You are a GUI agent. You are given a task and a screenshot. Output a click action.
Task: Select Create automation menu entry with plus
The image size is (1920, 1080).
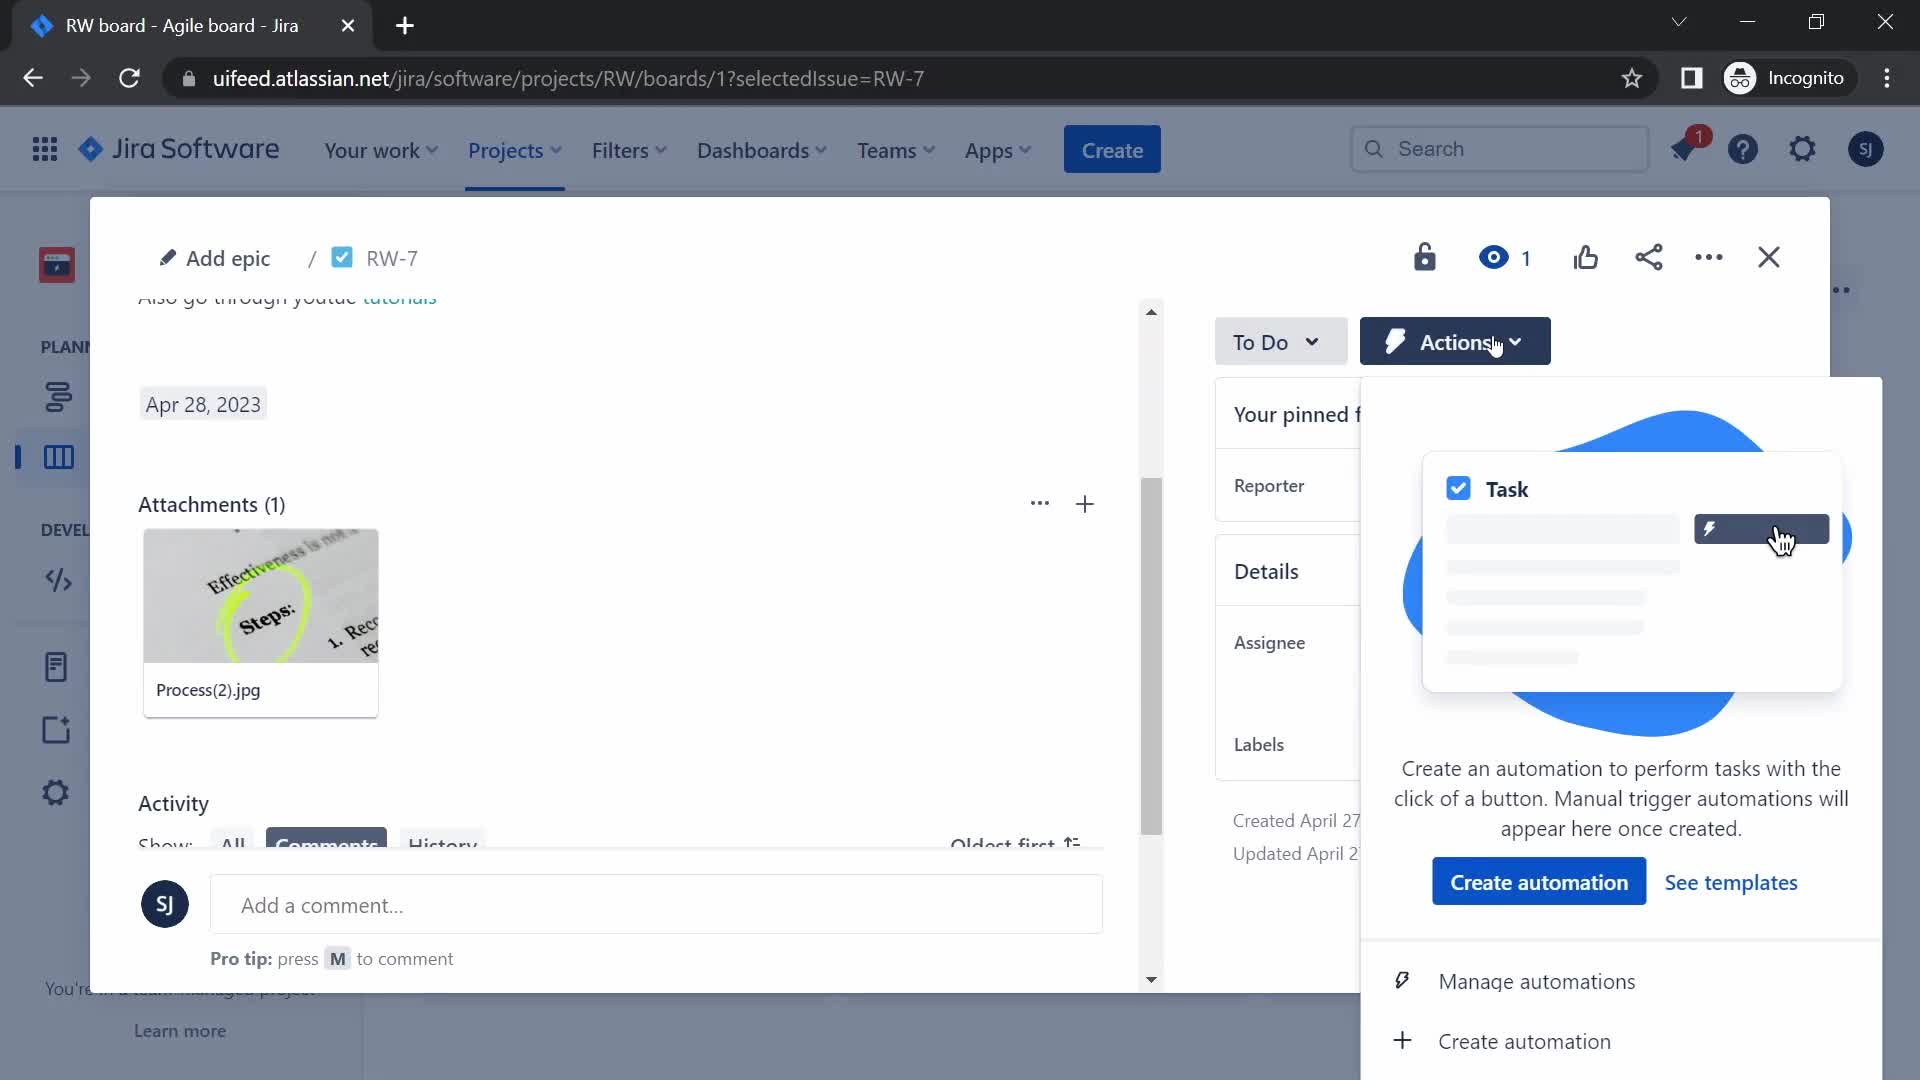tap(1621, 1042)
